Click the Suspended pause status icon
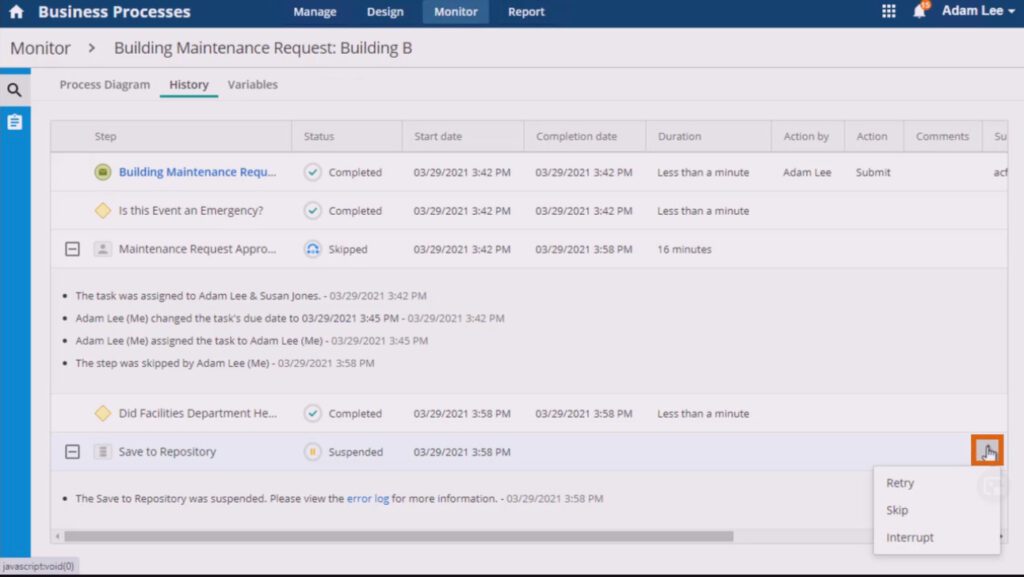This screenshot has width=1024, height=577. 313,452
